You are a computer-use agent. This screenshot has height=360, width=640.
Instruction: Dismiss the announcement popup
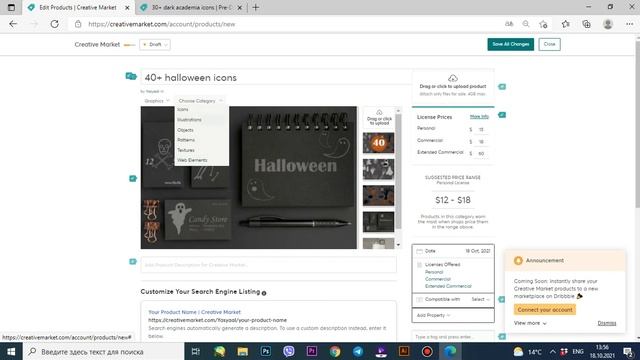(x=607, y=323)
